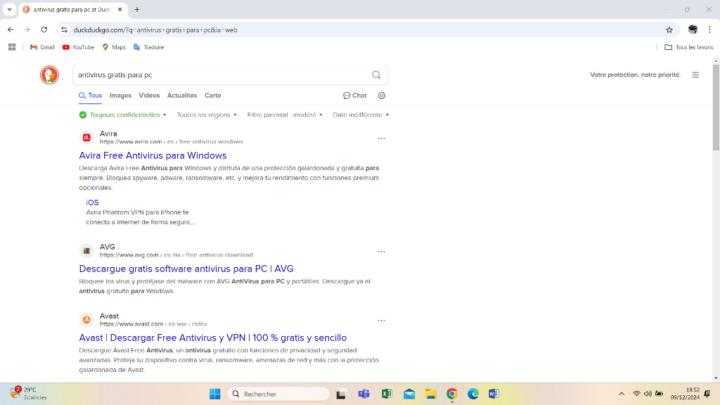Click Votre protection, notre priorité text
Screen dimensions: 720x405
[x=635, y=75]
